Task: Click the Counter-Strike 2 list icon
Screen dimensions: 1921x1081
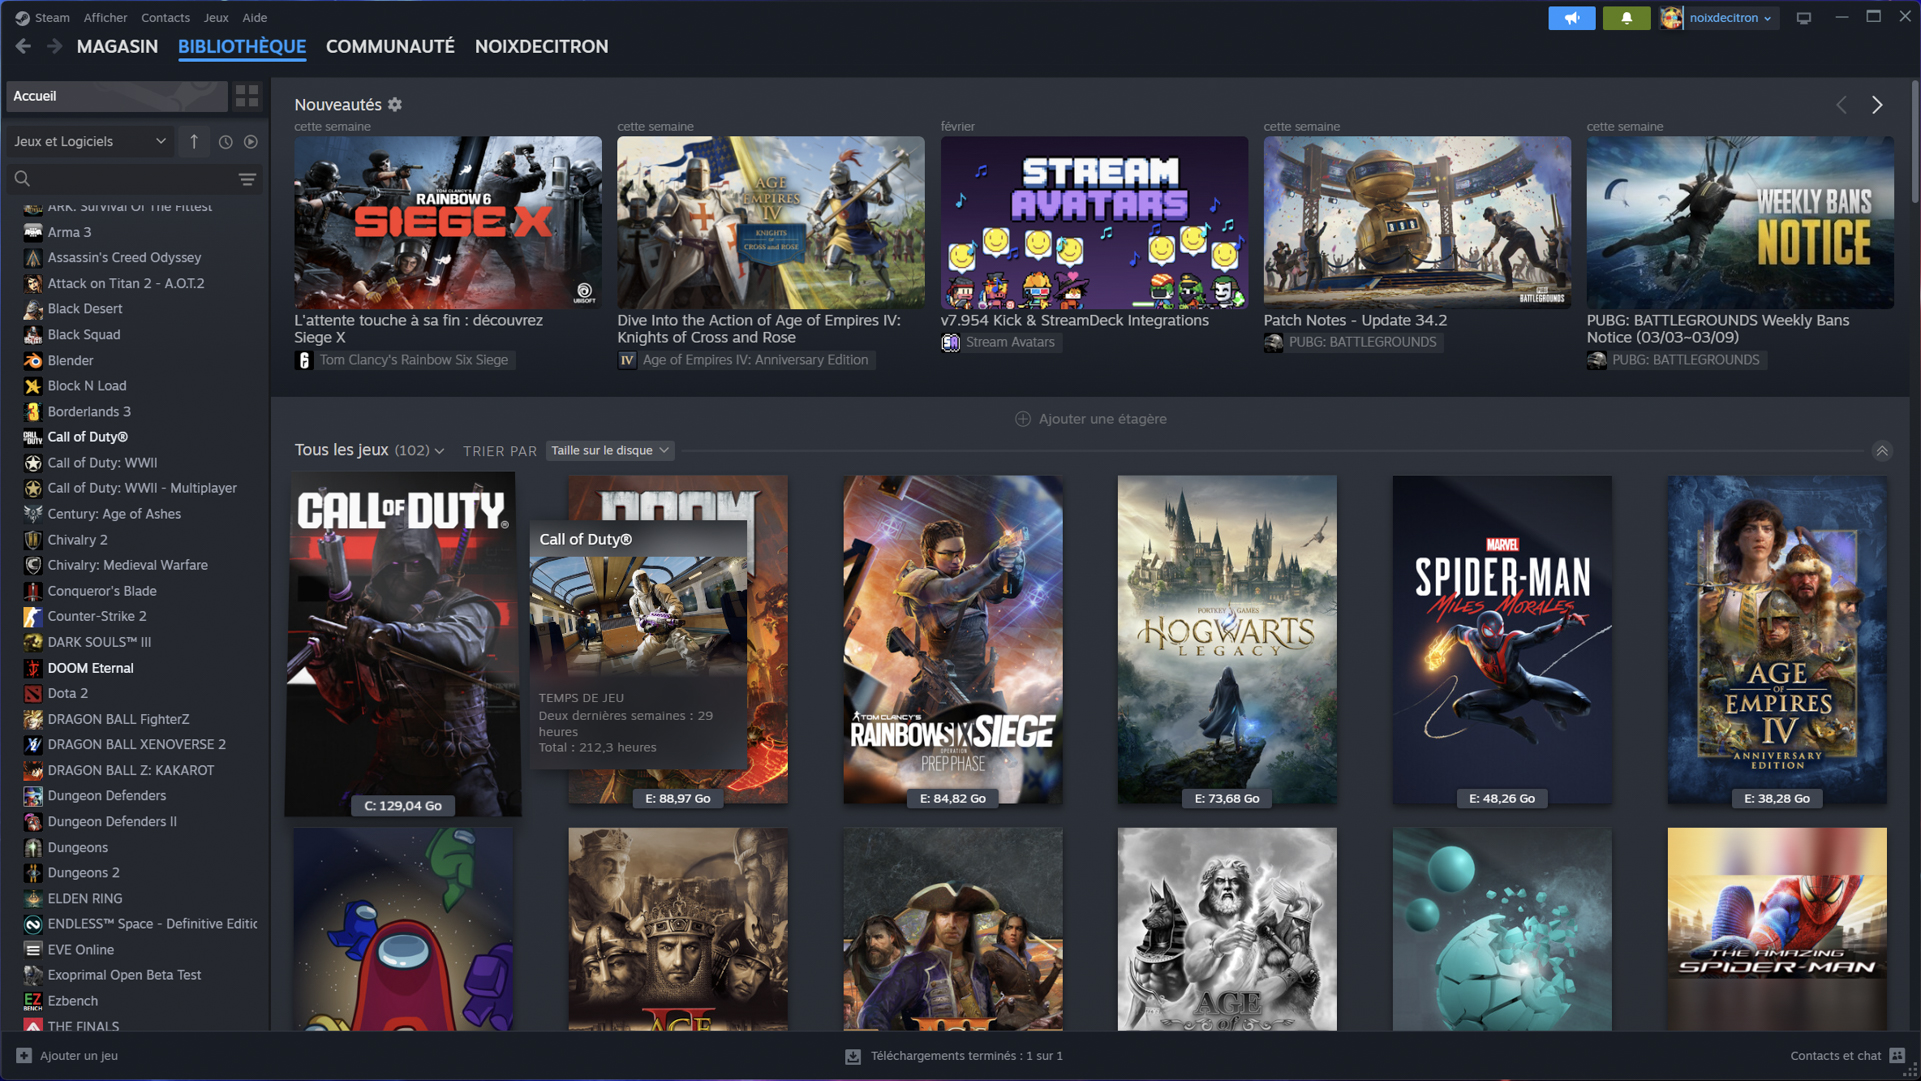Action: click(x=33, y=616)
